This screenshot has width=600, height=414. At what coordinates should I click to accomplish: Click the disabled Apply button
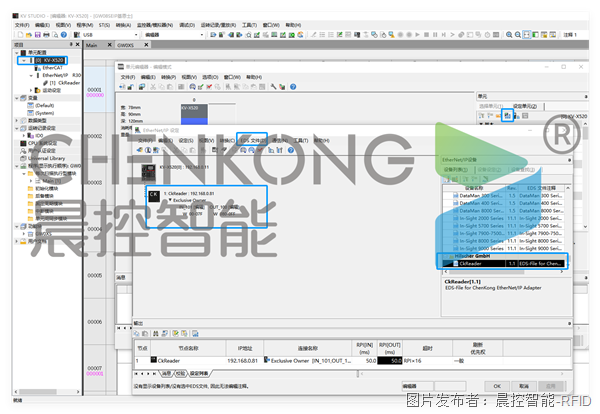click(x=550, y=386)
